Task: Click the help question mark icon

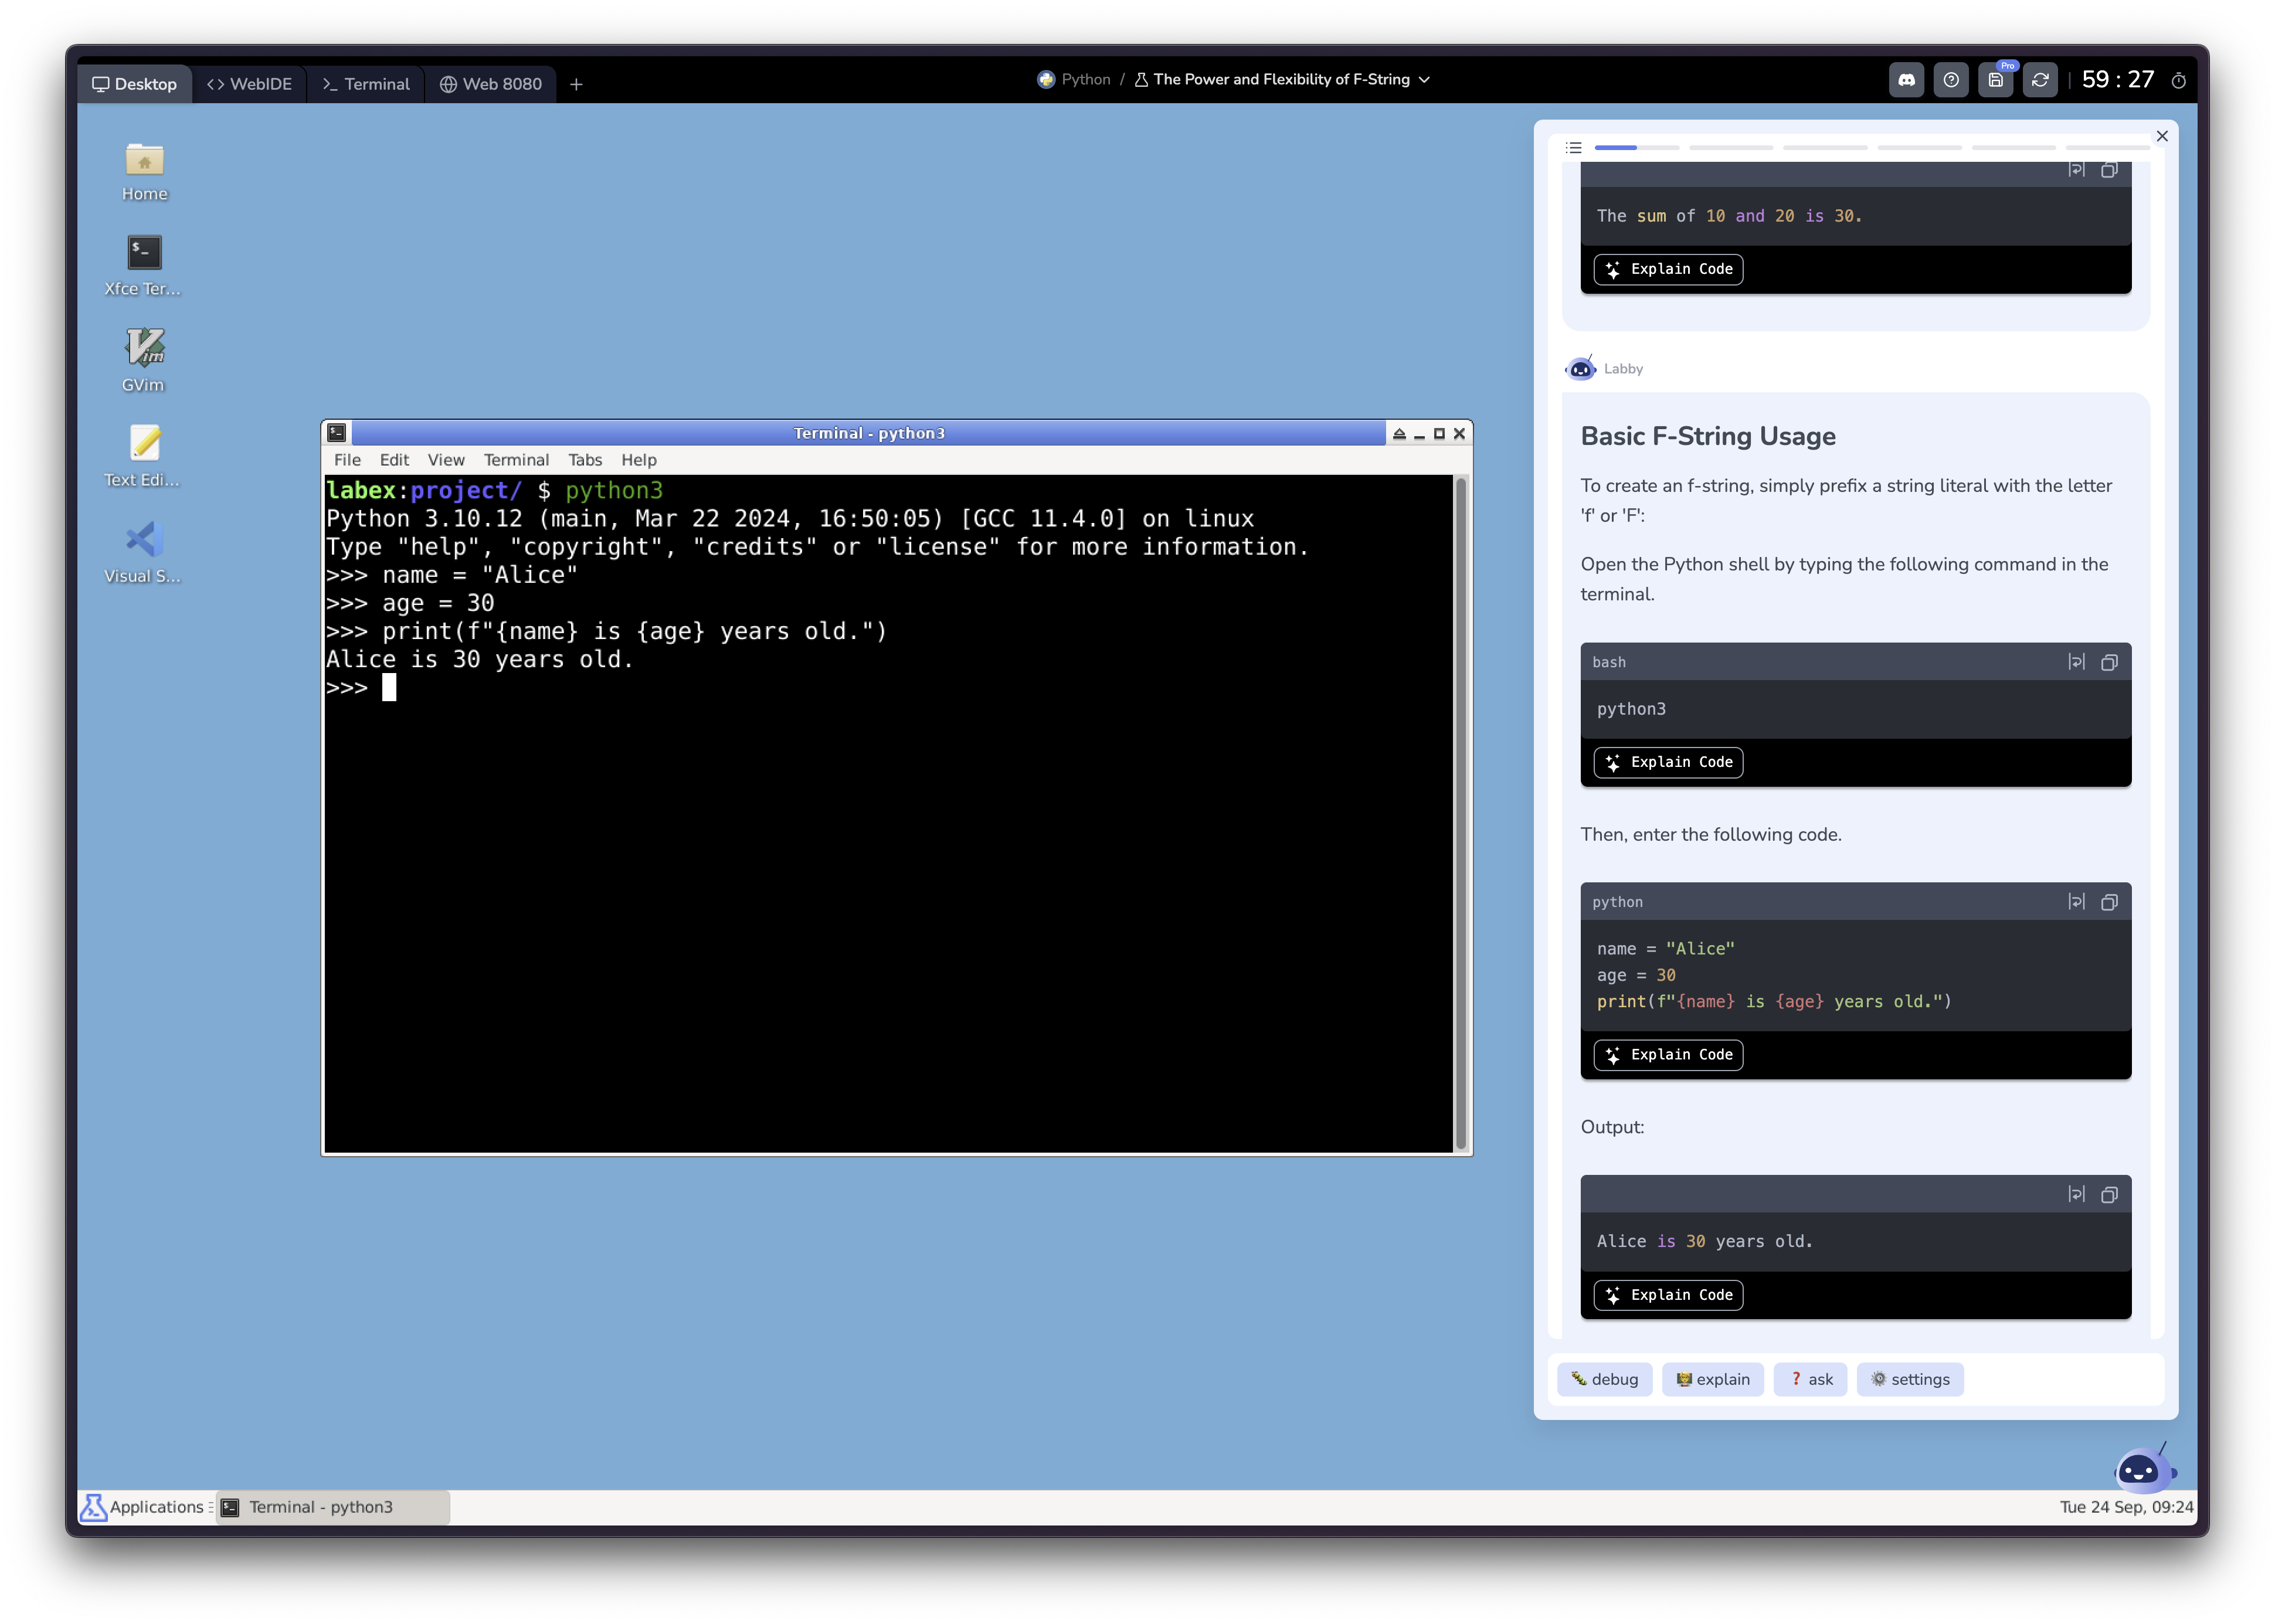Action: point(1950,80)
